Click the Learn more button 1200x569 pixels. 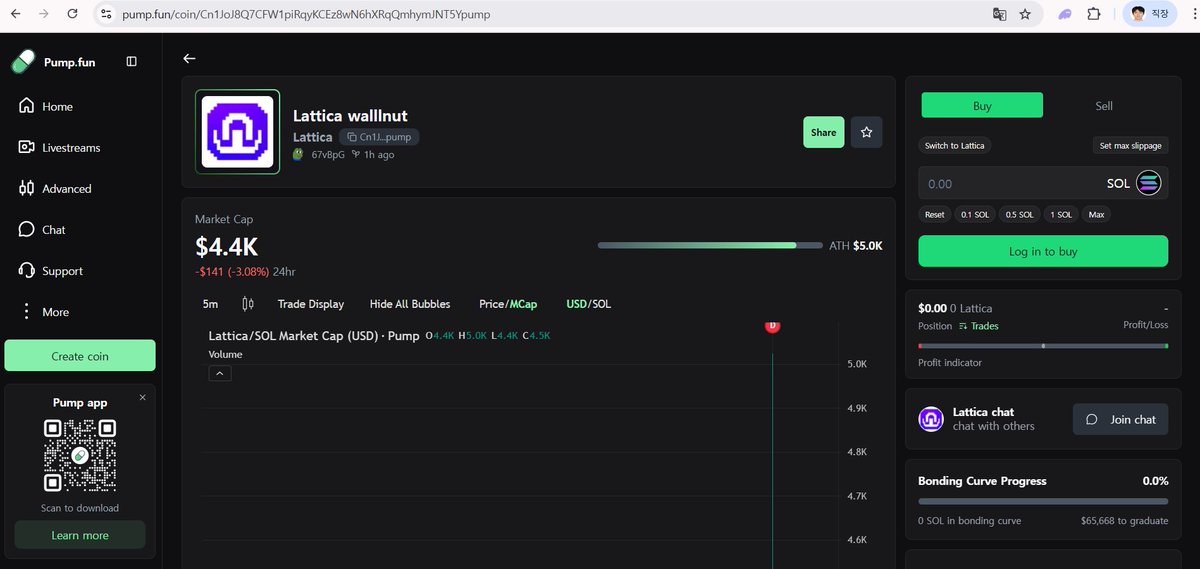(x=80, y=535)
